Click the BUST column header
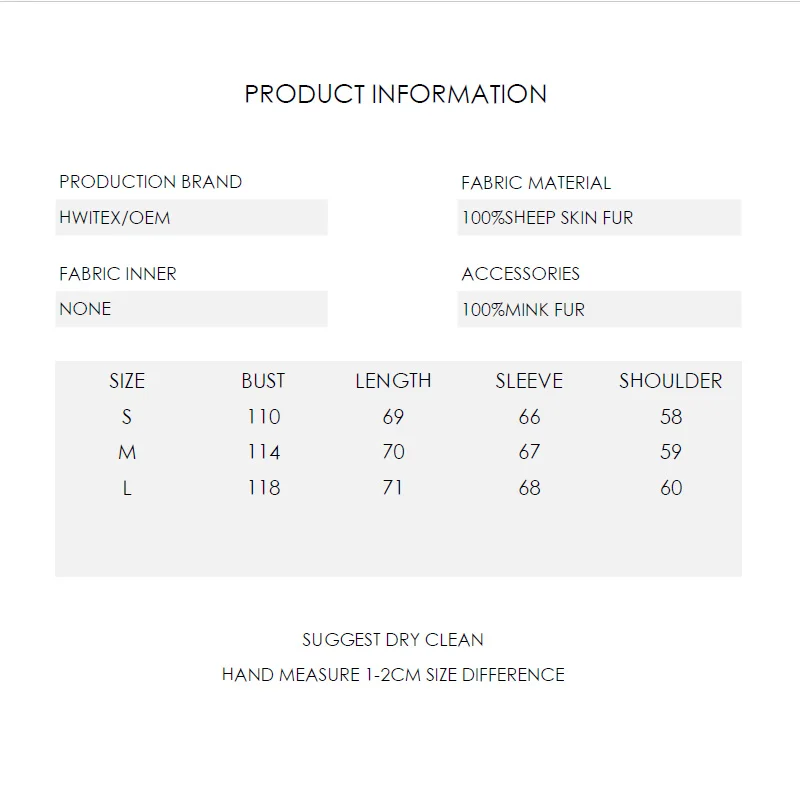This screenshot has width=800, height=800. [x=263, y=381]
